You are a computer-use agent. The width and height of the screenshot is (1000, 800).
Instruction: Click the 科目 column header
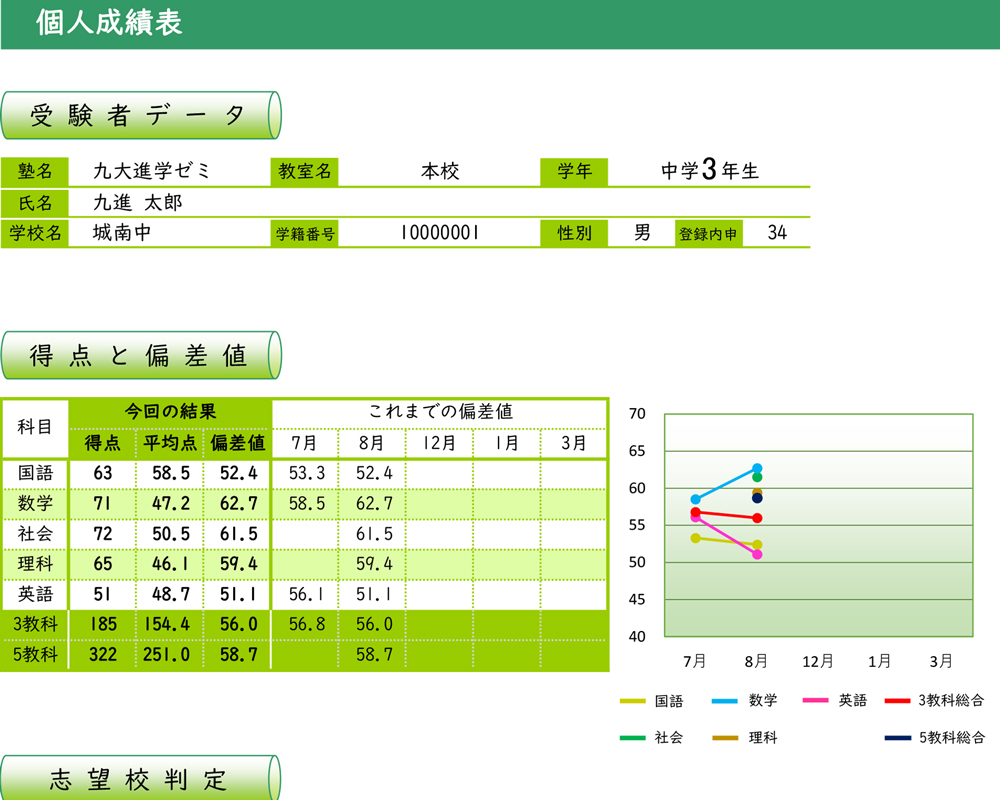click(x=34, y=427)
